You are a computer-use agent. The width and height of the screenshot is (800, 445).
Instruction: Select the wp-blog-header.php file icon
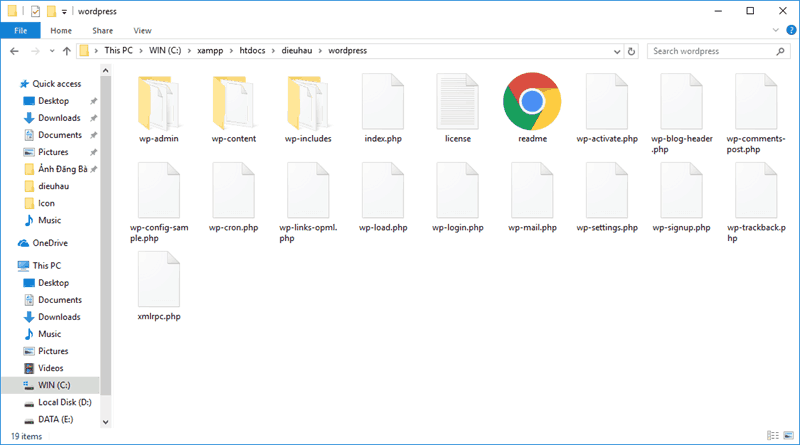pos(681,102)
